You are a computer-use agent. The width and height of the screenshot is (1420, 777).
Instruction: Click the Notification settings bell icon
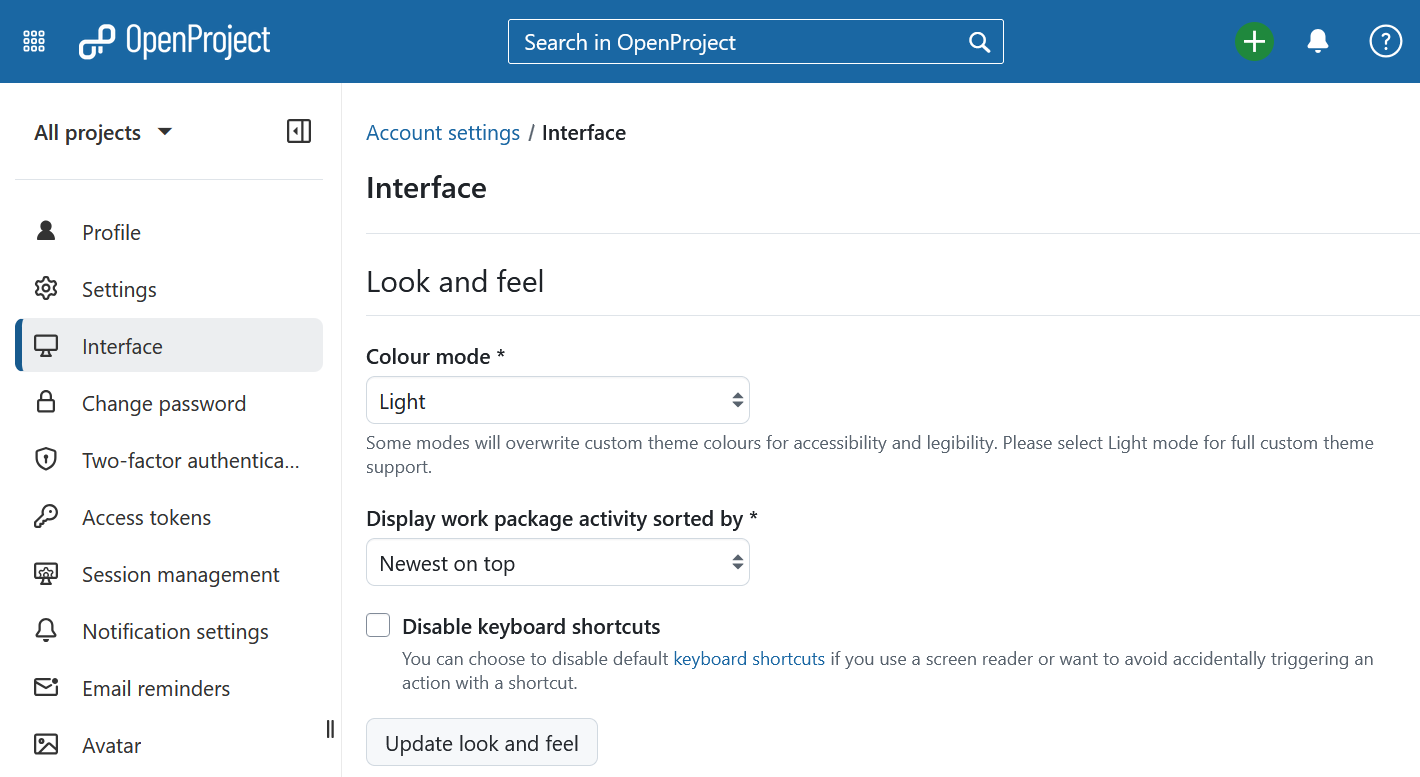click(46, 630)
